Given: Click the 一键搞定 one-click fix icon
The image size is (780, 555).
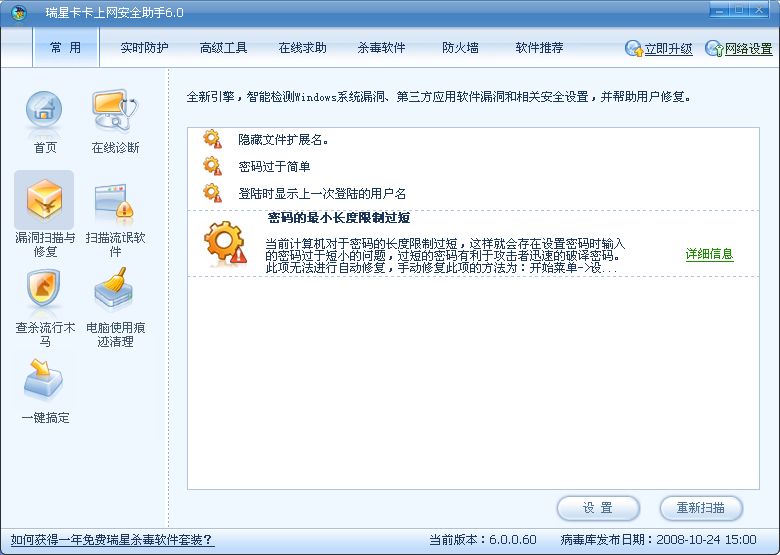Looking at the screenshot, I should [x=44, y=380].
